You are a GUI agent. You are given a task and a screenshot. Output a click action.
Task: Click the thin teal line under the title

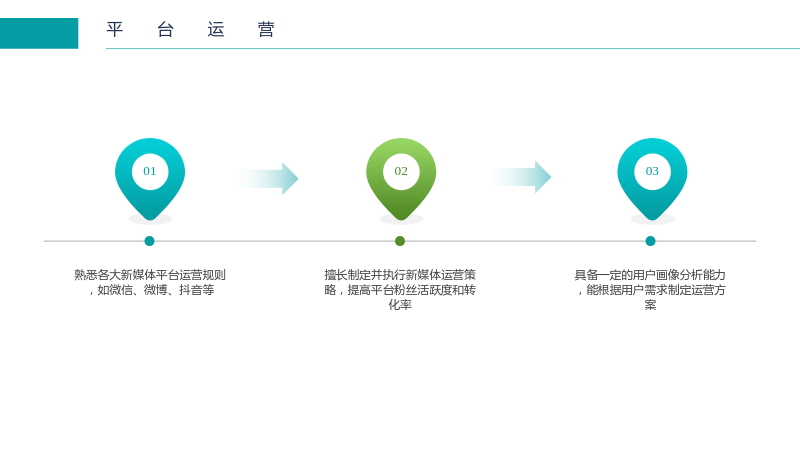click(453, 48)
